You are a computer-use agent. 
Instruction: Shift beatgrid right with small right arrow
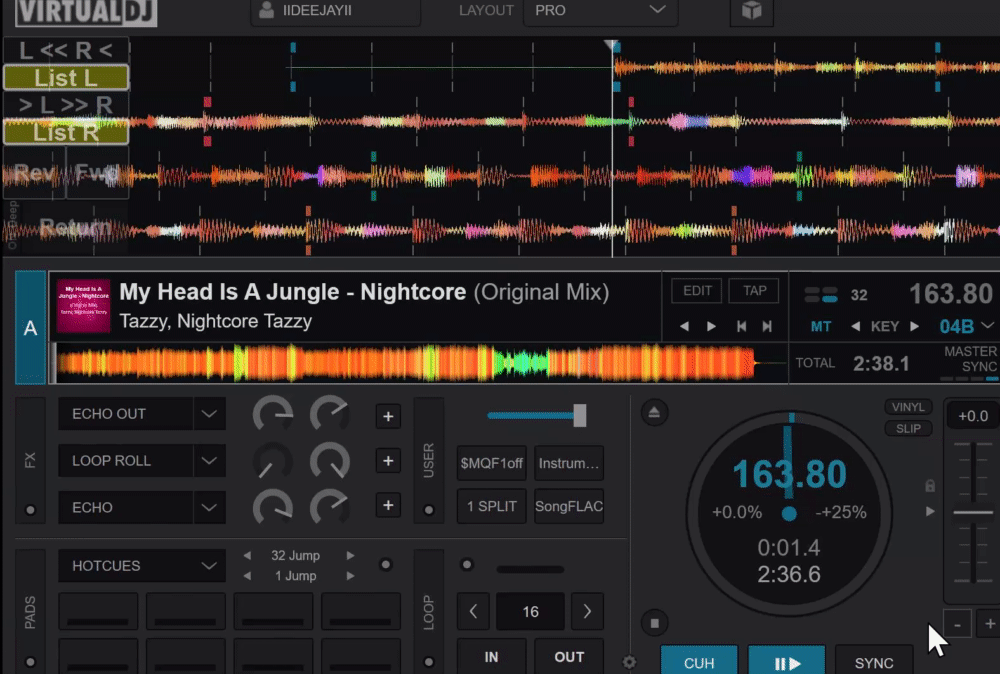[x=711, y=326]
